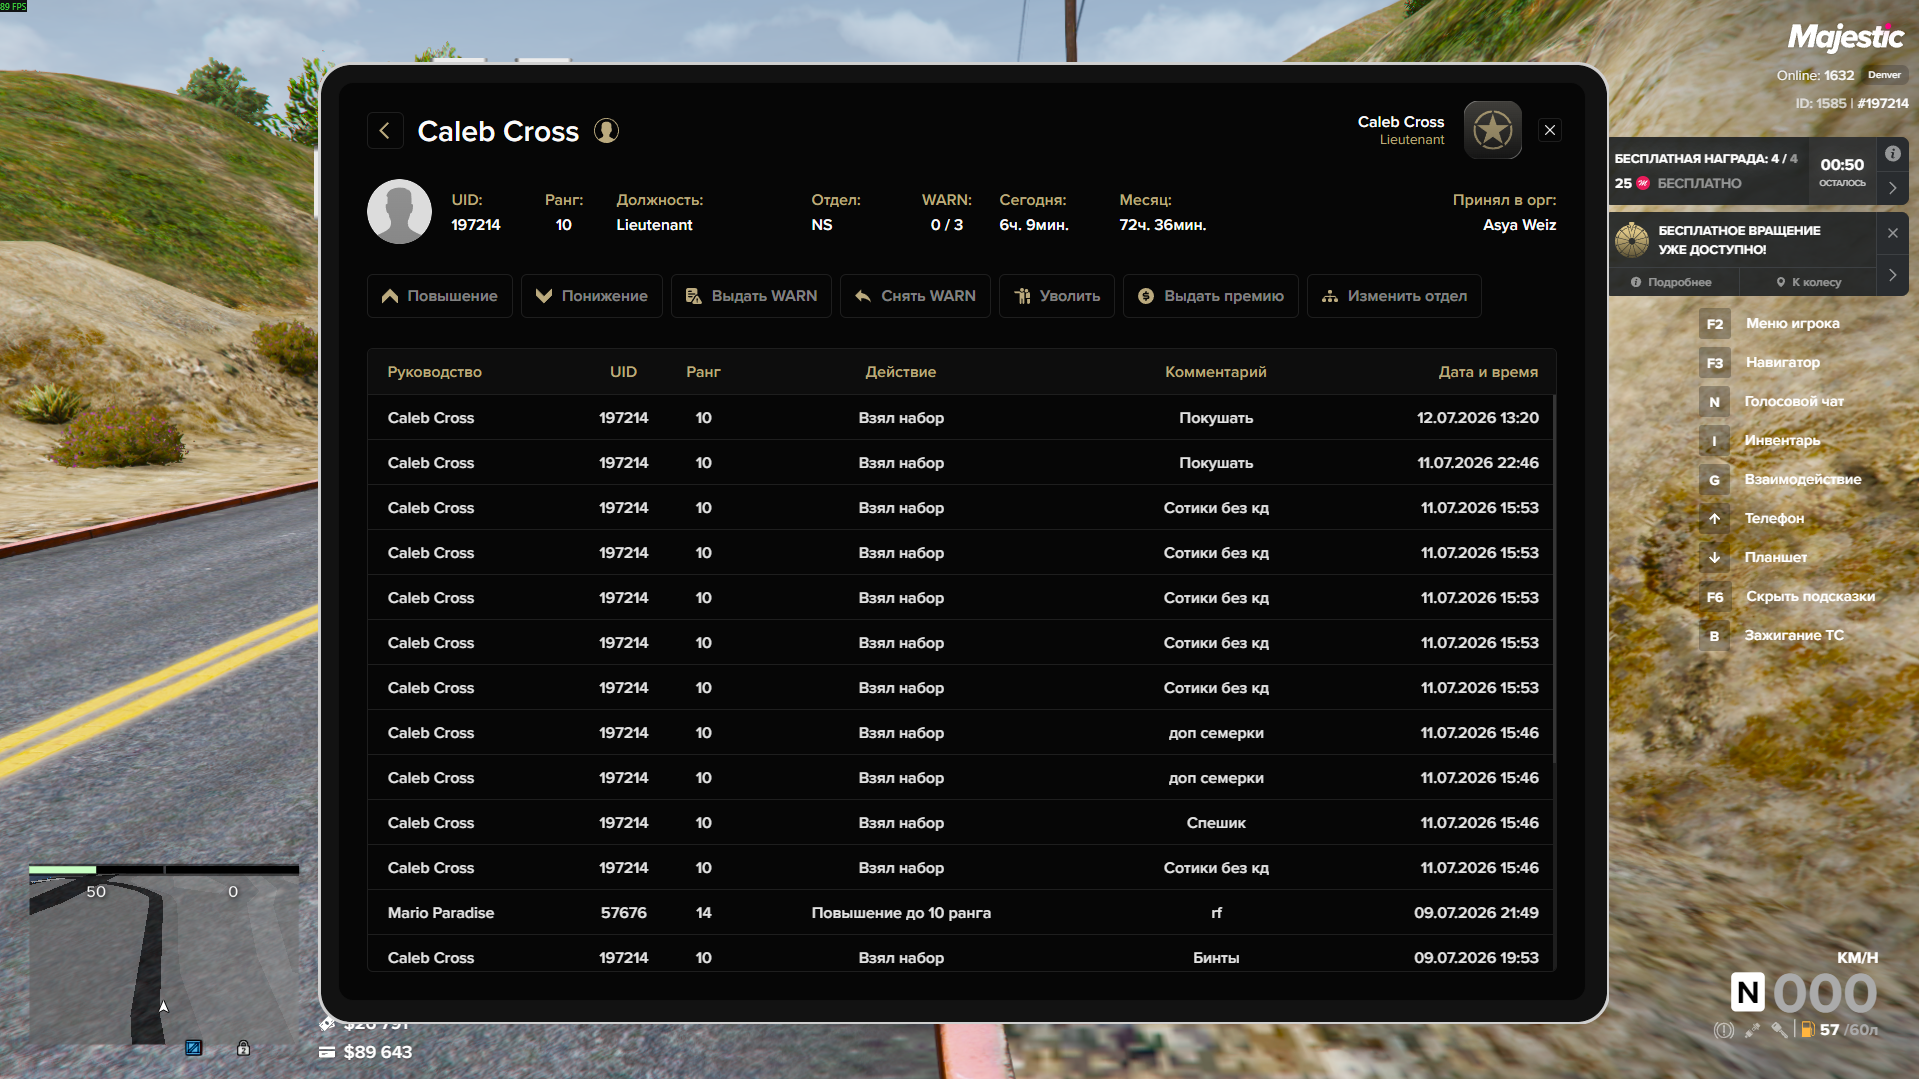Viewport: 1919px width, 1079px height.
Task: Open Подробнее in the free spin notification
Action: tap(1672, 282)
